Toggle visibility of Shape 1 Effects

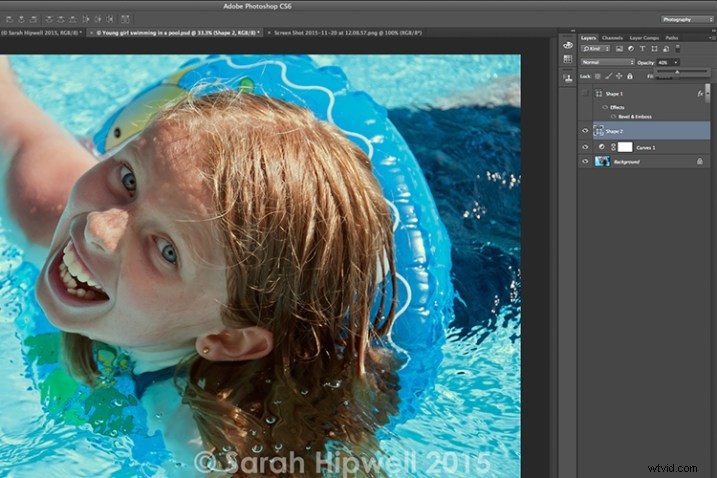coord(605,107)
